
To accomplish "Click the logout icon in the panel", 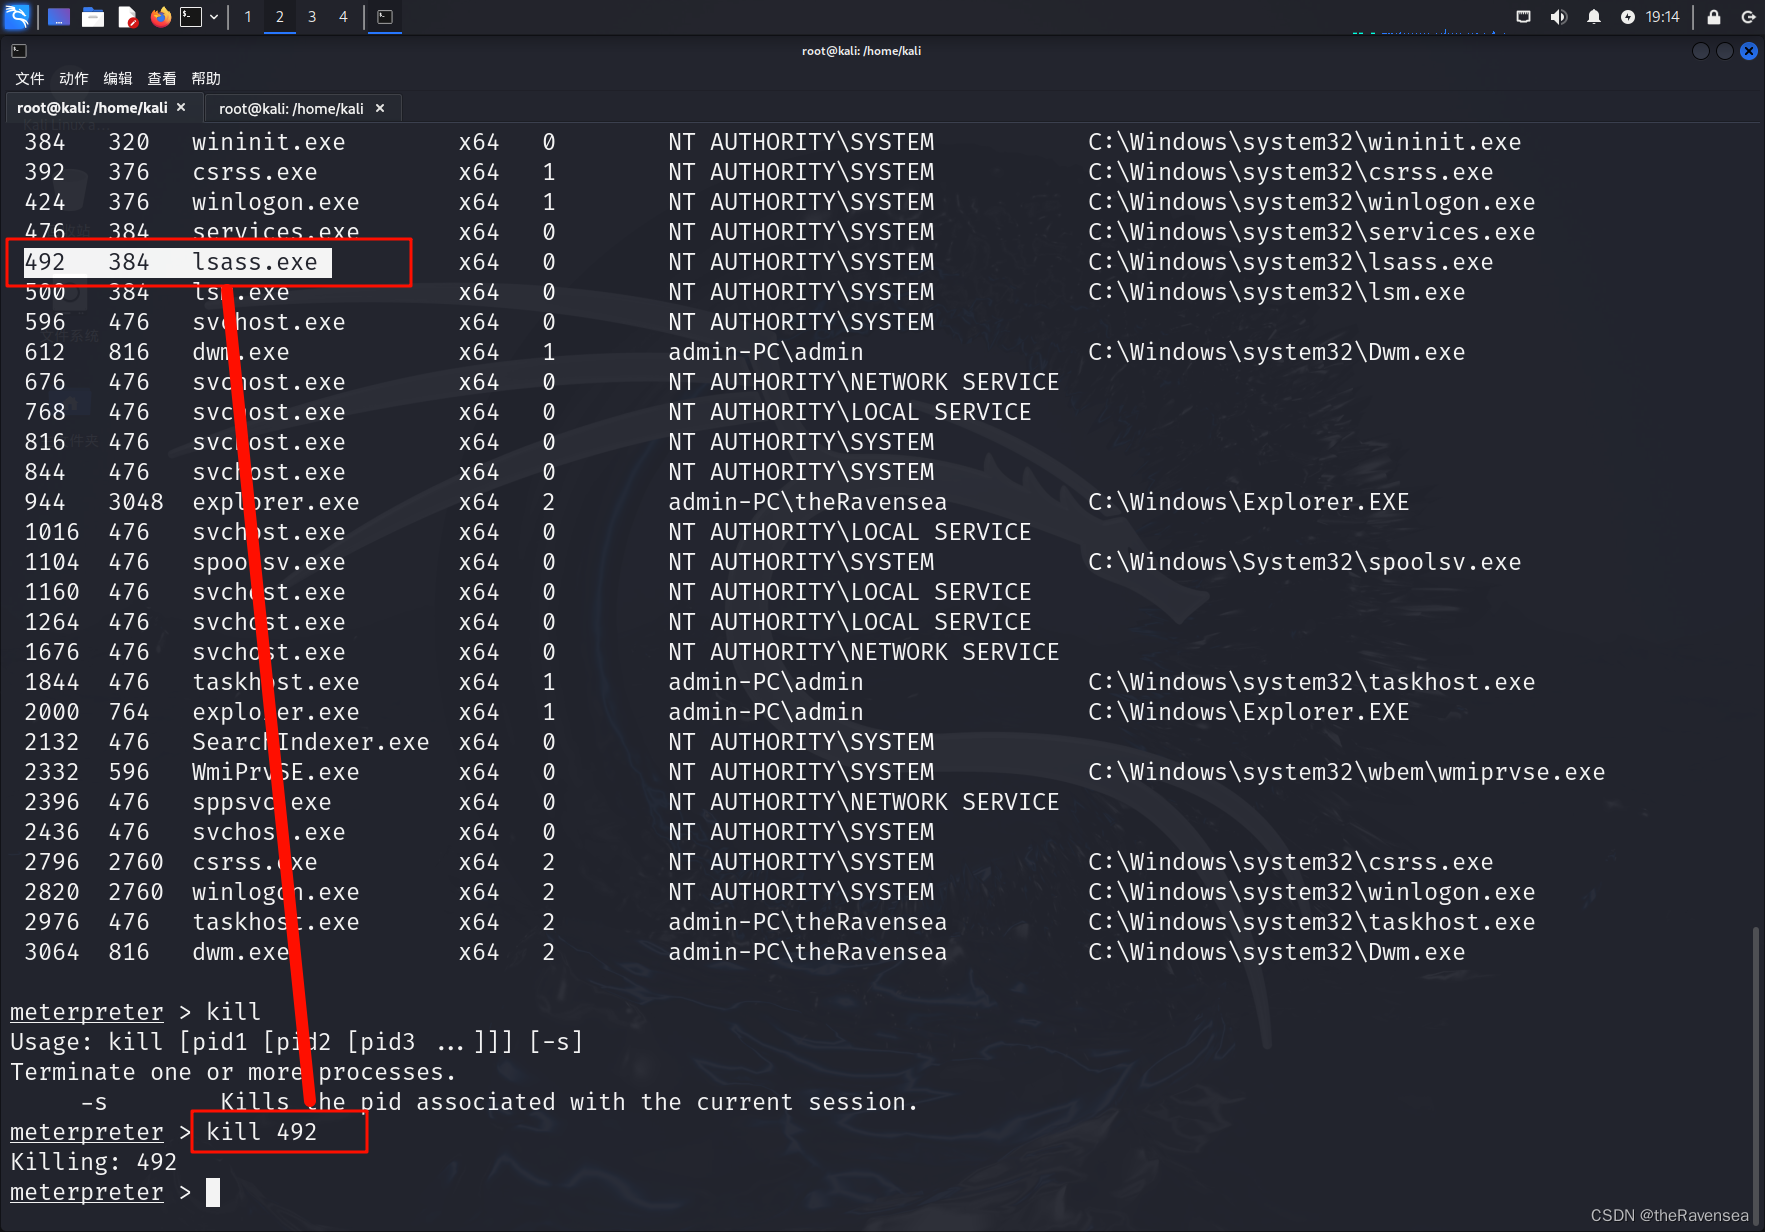I will pos(1748,17).
